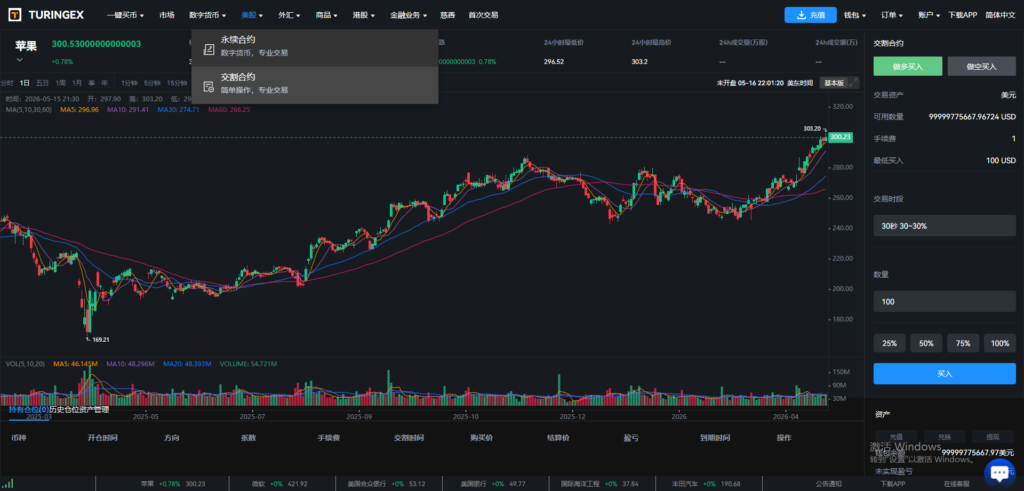Click the 数量 quantity input field

(x=944, y=302)
